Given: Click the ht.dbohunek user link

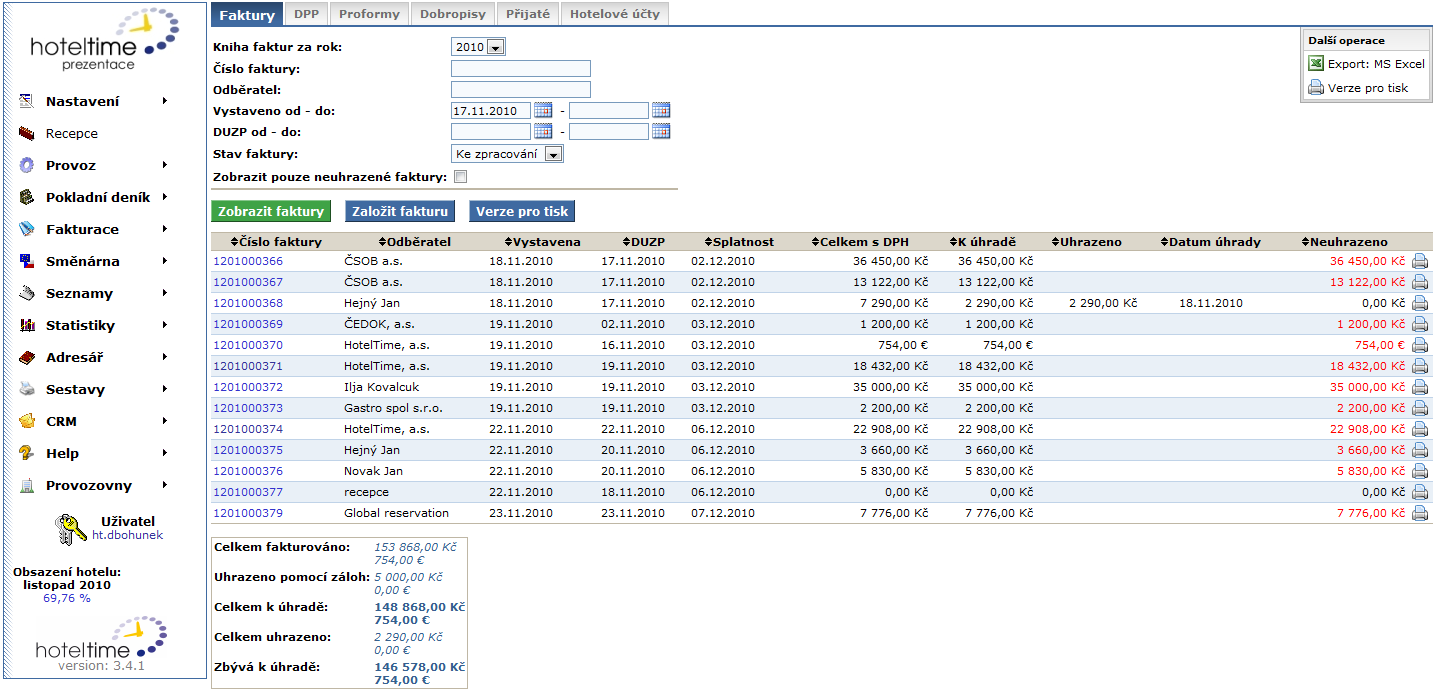Looking at the screenshot, I should coord(127,535).
